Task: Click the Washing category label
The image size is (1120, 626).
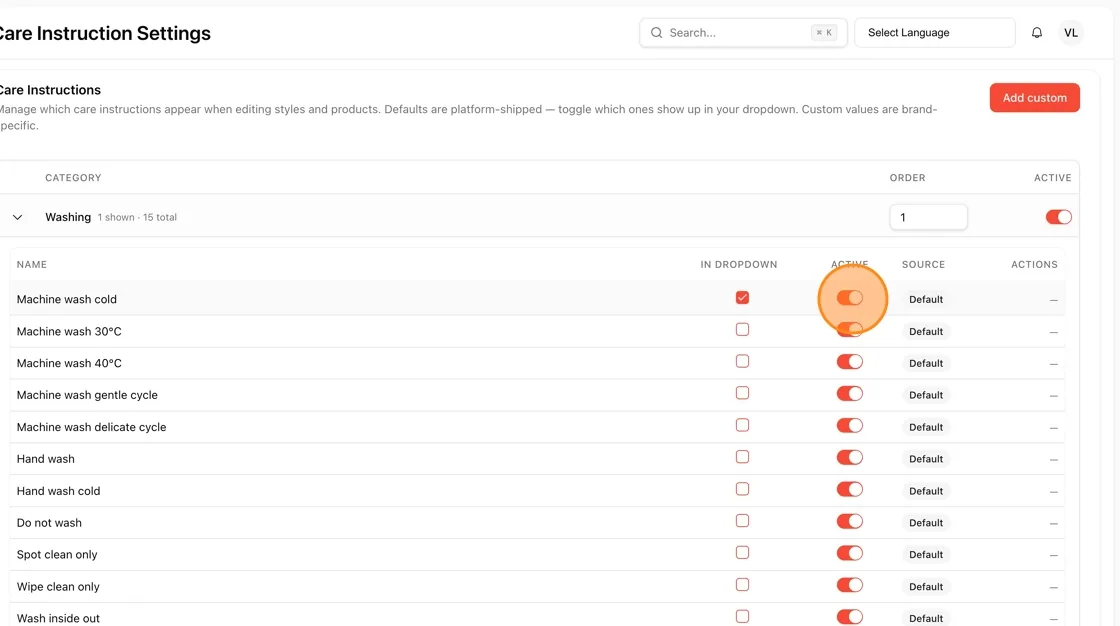Action: pyautogui.click(x=68, y=217)
